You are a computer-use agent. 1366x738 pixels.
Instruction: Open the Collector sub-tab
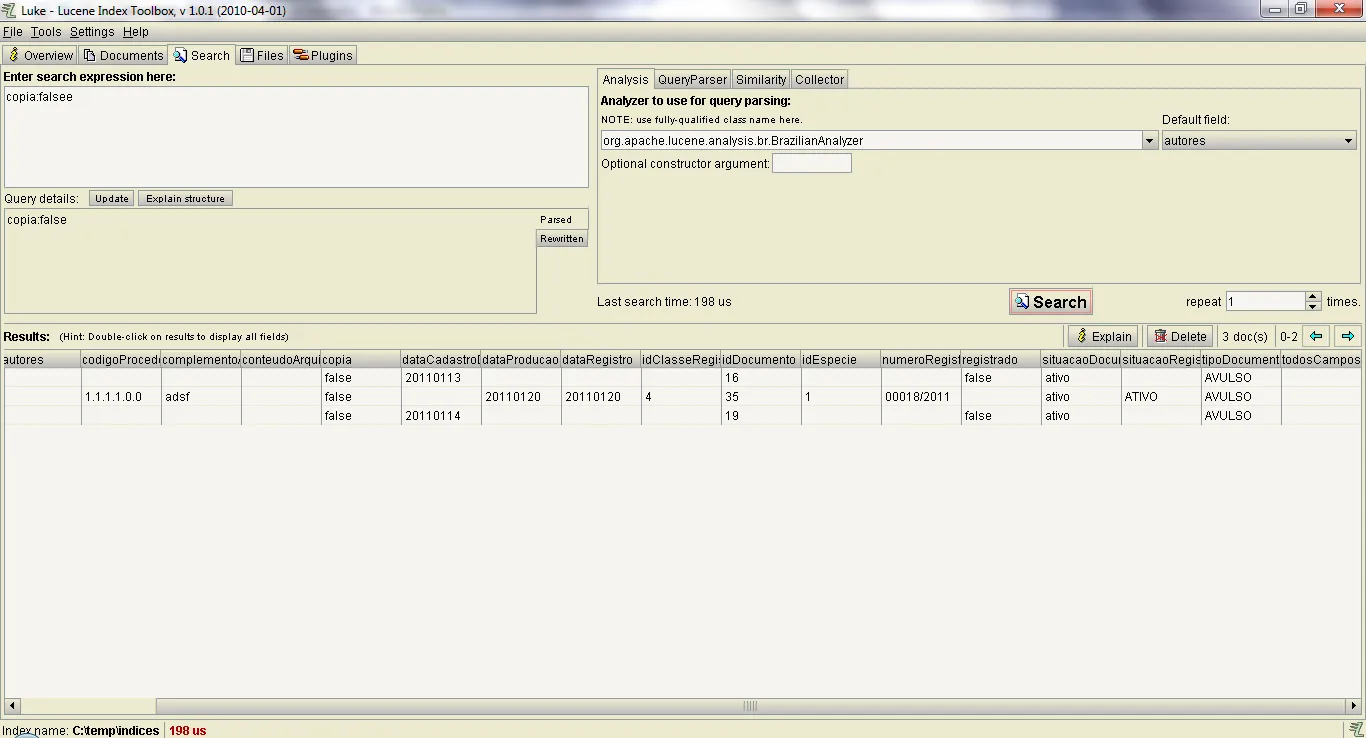(820, 79)
